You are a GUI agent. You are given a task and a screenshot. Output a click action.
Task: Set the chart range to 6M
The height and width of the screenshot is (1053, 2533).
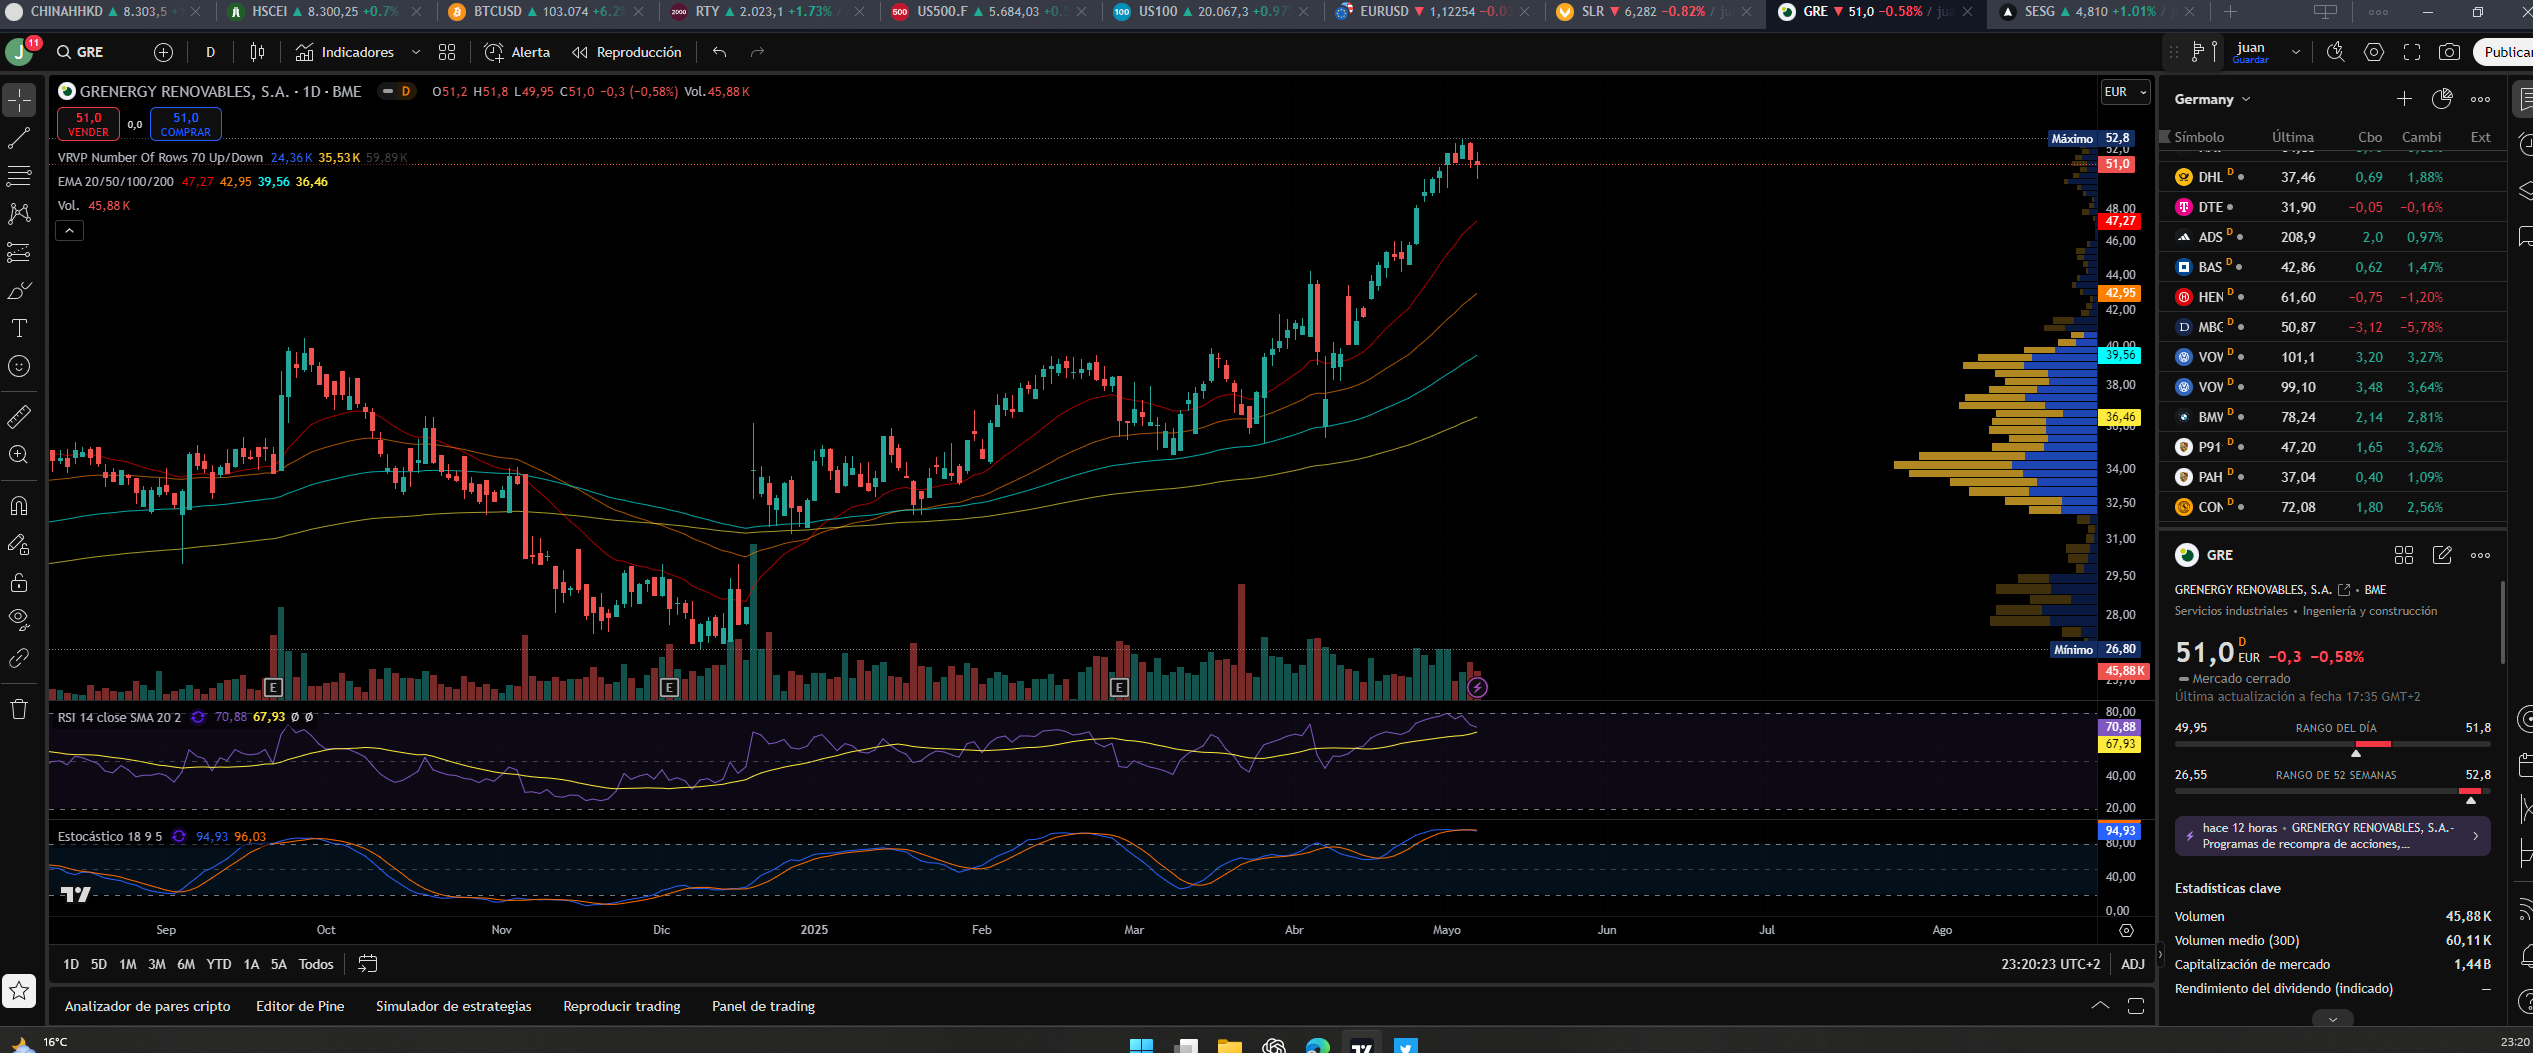186,964
